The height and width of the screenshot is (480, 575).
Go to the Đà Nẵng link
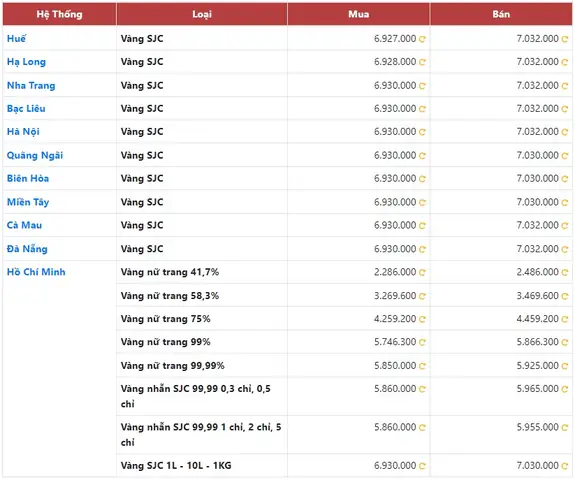pos(27,249)
